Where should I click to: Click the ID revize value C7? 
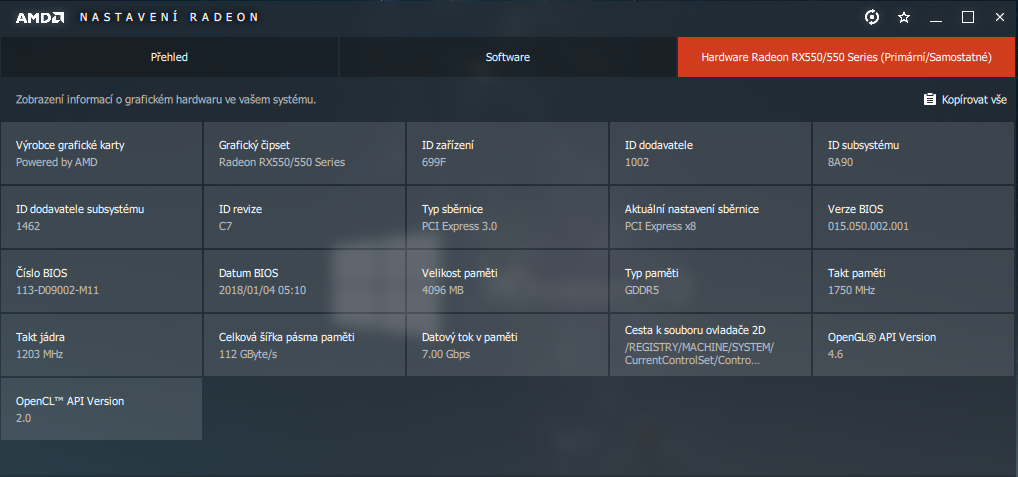coord(225,226)
